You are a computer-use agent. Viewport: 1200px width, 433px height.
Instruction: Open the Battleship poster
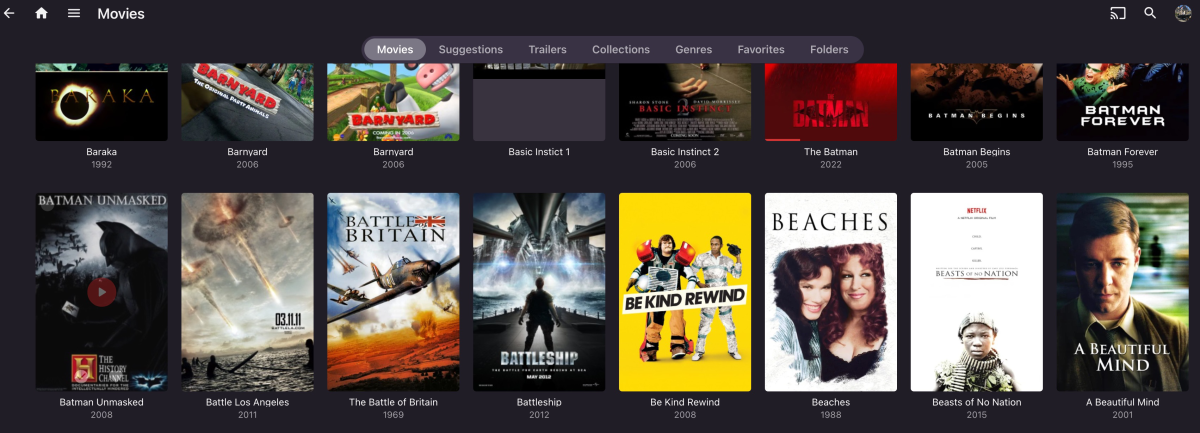[x=539, y=292]
